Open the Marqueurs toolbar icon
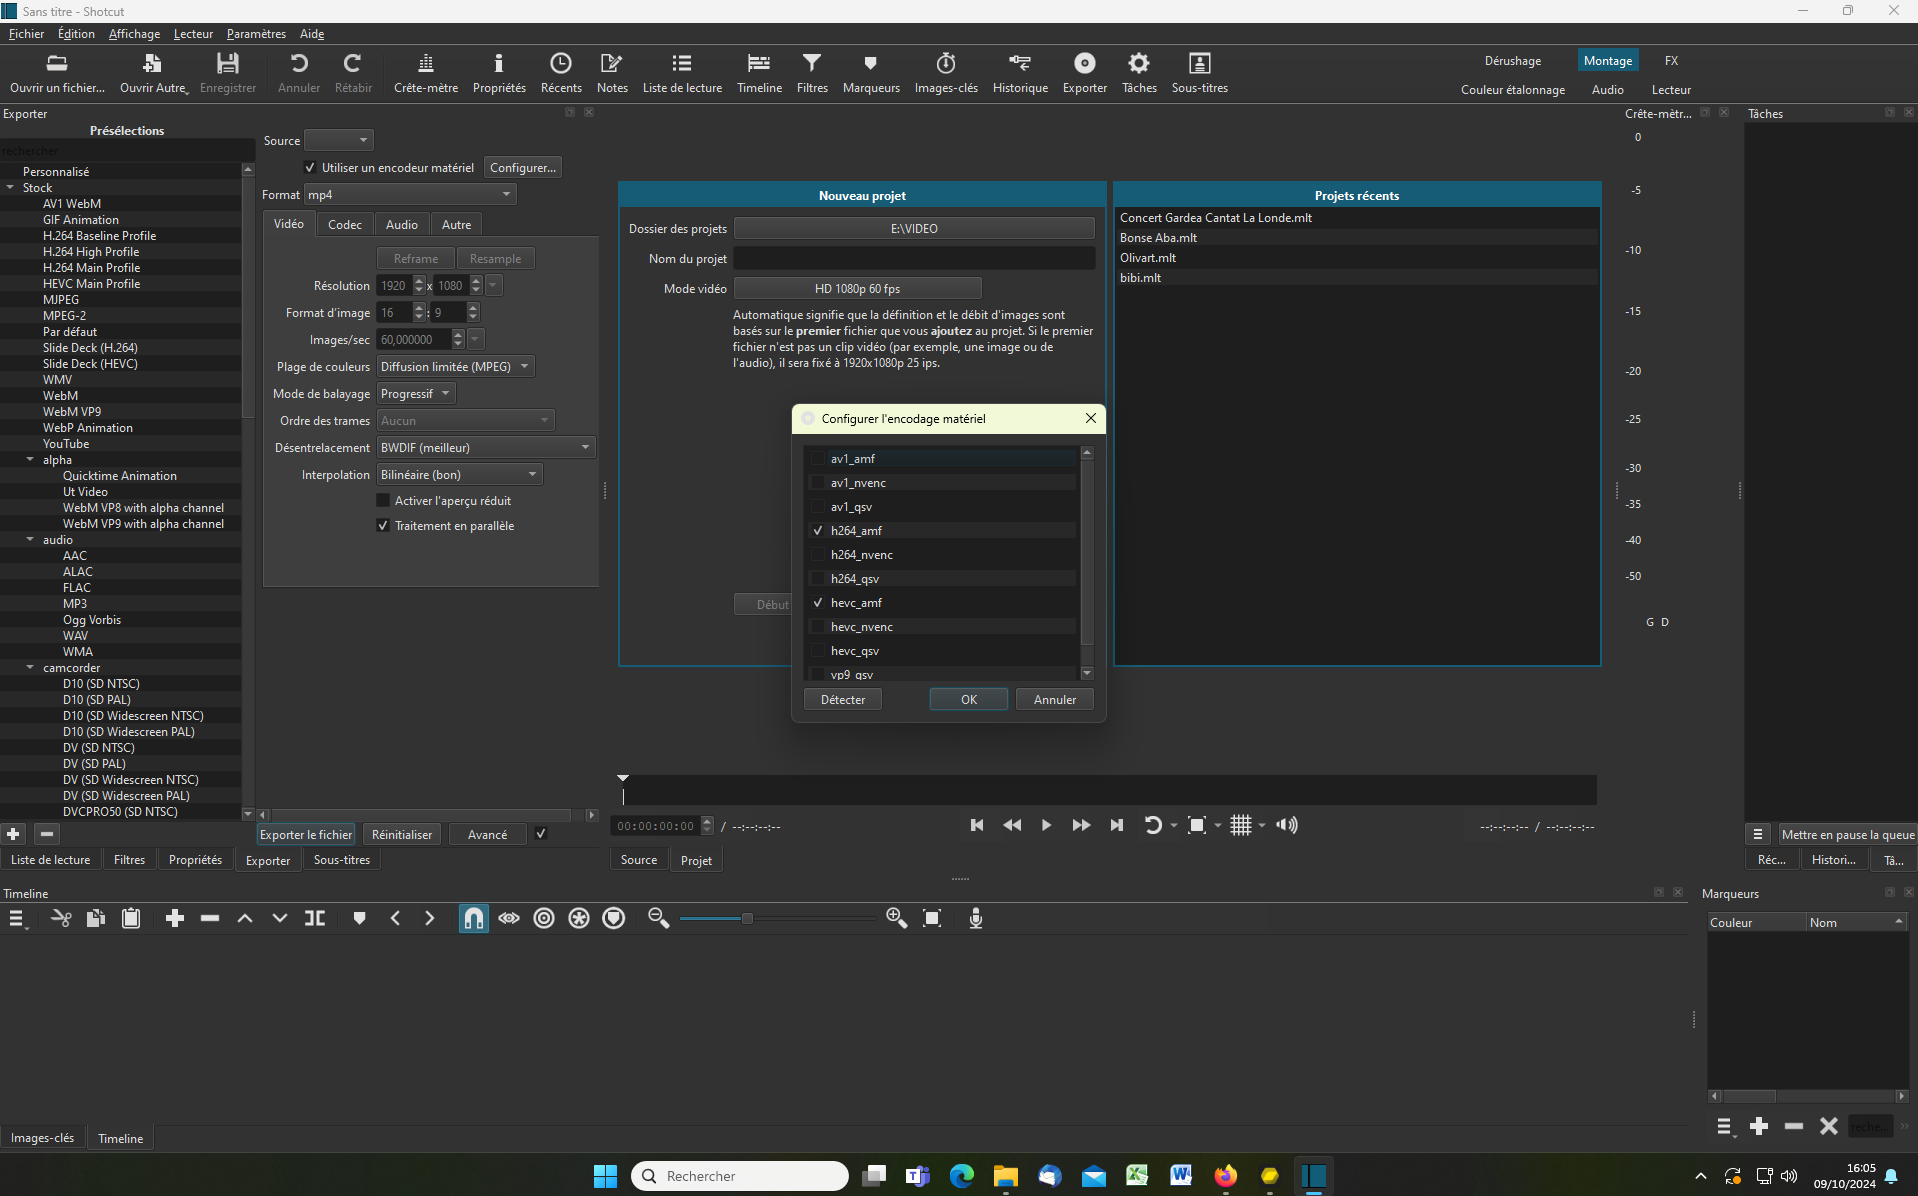 click(x=871, y=73)
